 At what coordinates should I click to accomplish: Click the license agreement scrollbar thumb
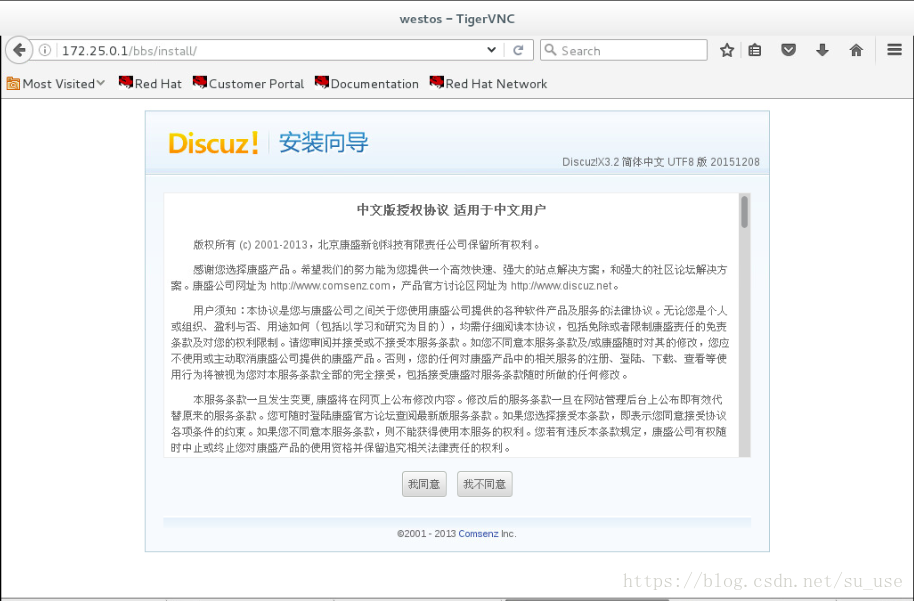[744, 212]
